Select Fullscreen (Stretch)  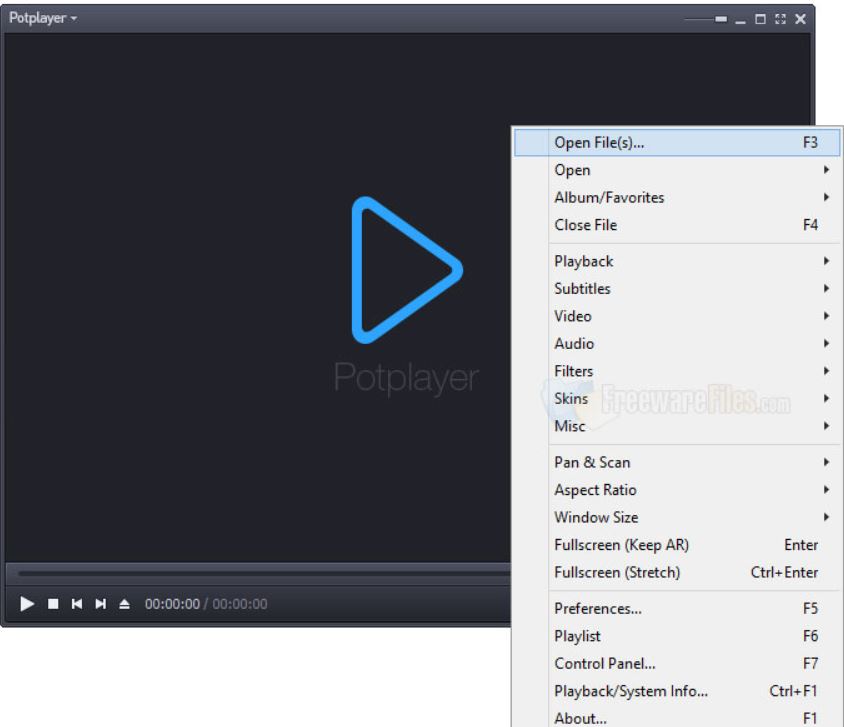[677, 573]
